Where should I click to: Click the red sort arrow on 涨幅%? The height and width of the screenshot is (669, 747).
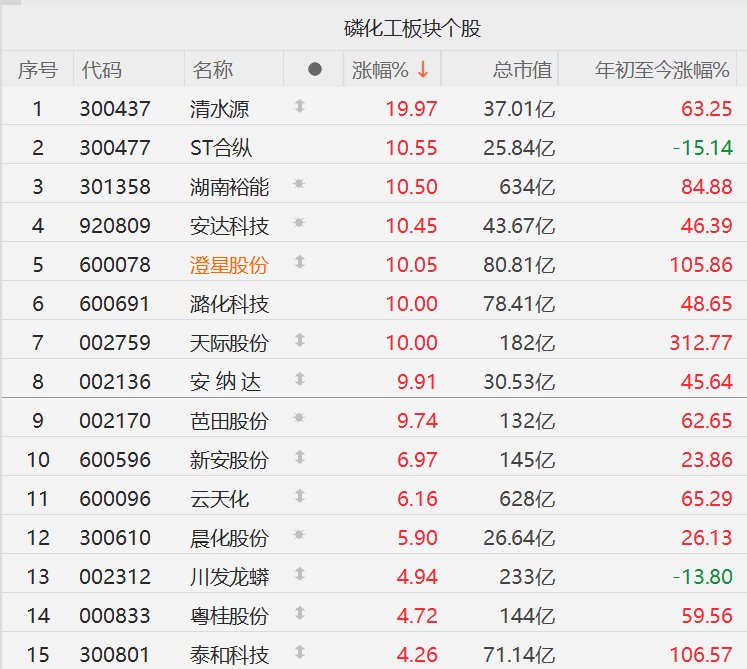pos(423,70)
